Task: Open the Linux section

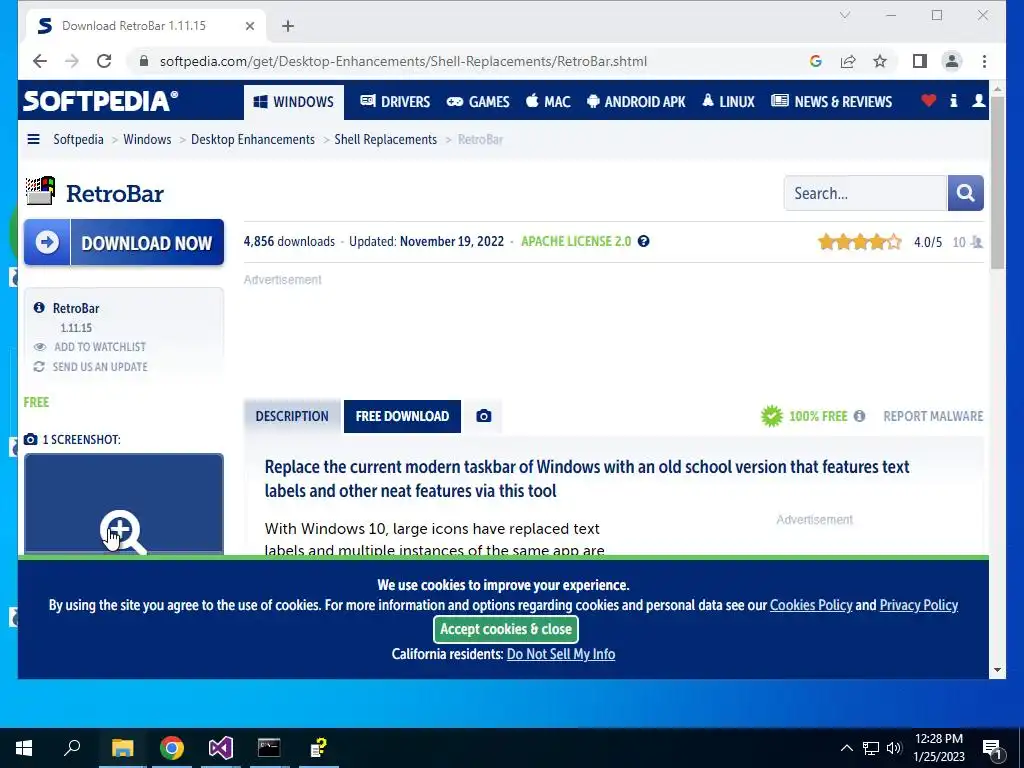Action: pyautogui.click(x=728, y=102)
